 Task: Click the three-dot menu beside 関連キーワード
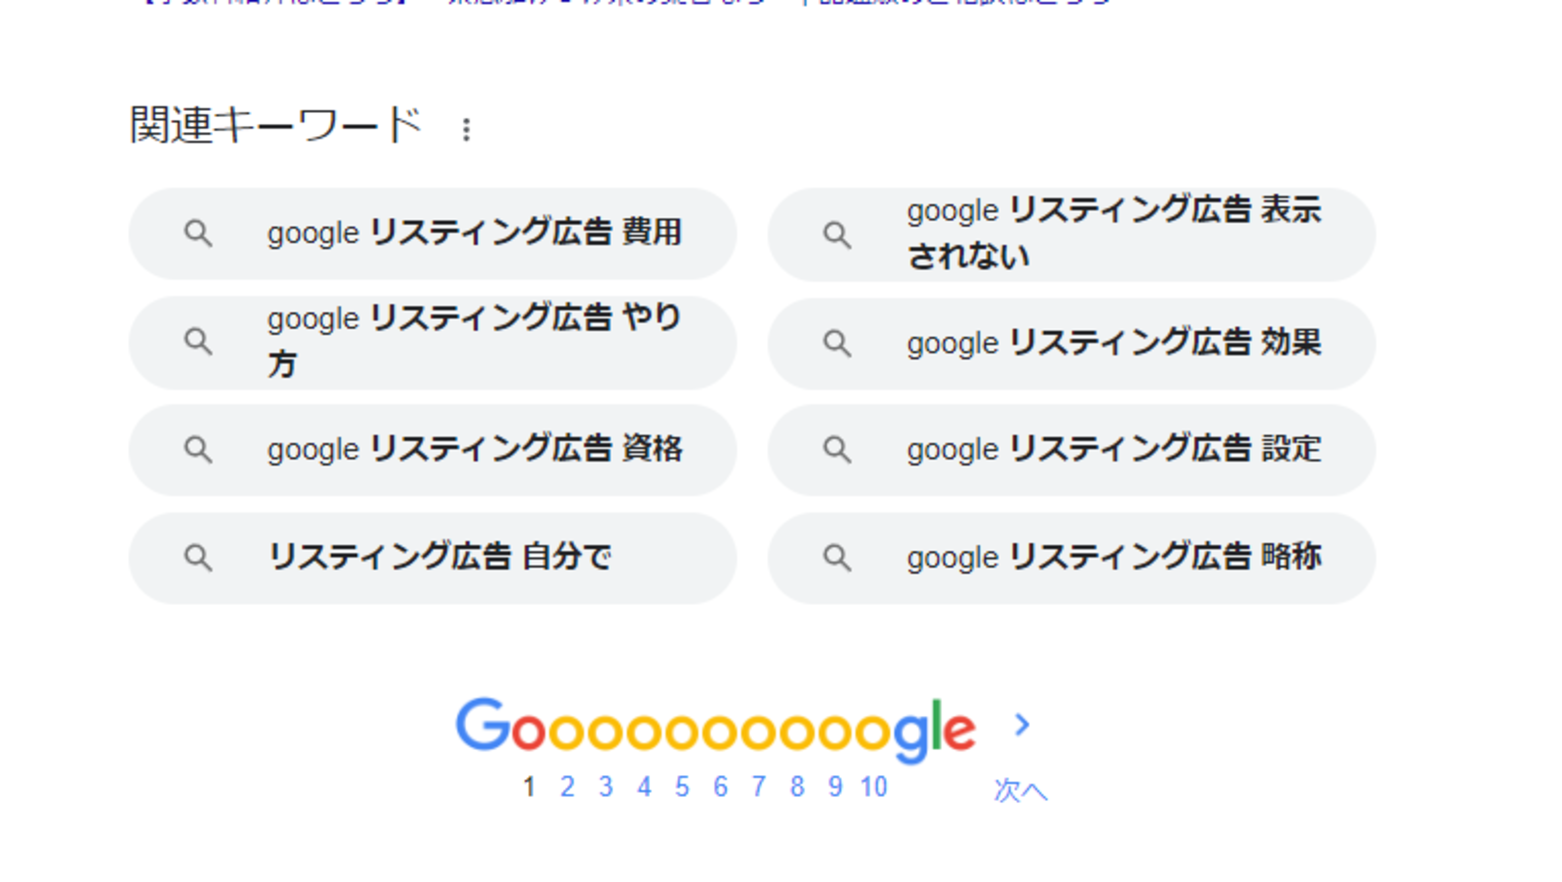[x=466, y=129]
